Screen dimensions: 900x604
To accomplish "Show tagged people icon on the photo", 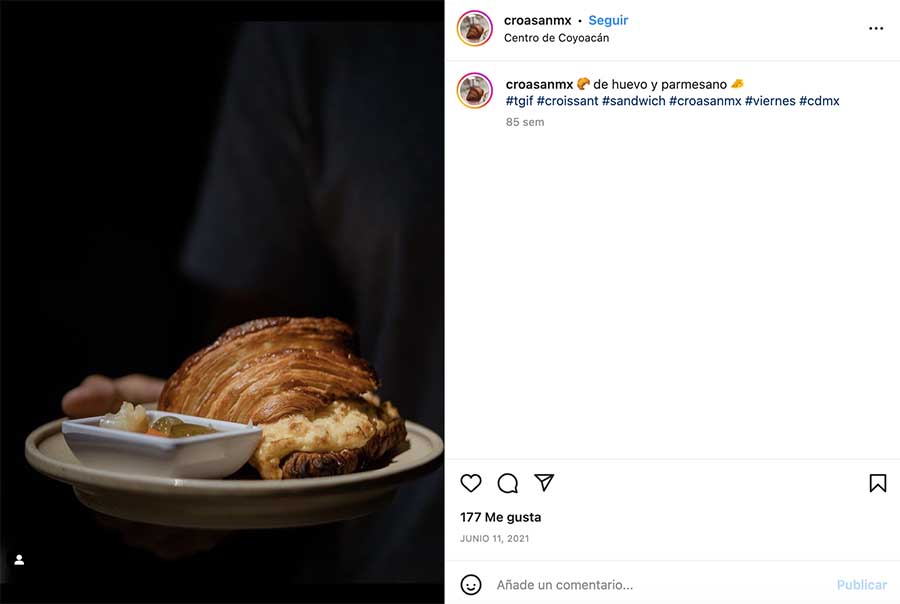I will (19, 559).
